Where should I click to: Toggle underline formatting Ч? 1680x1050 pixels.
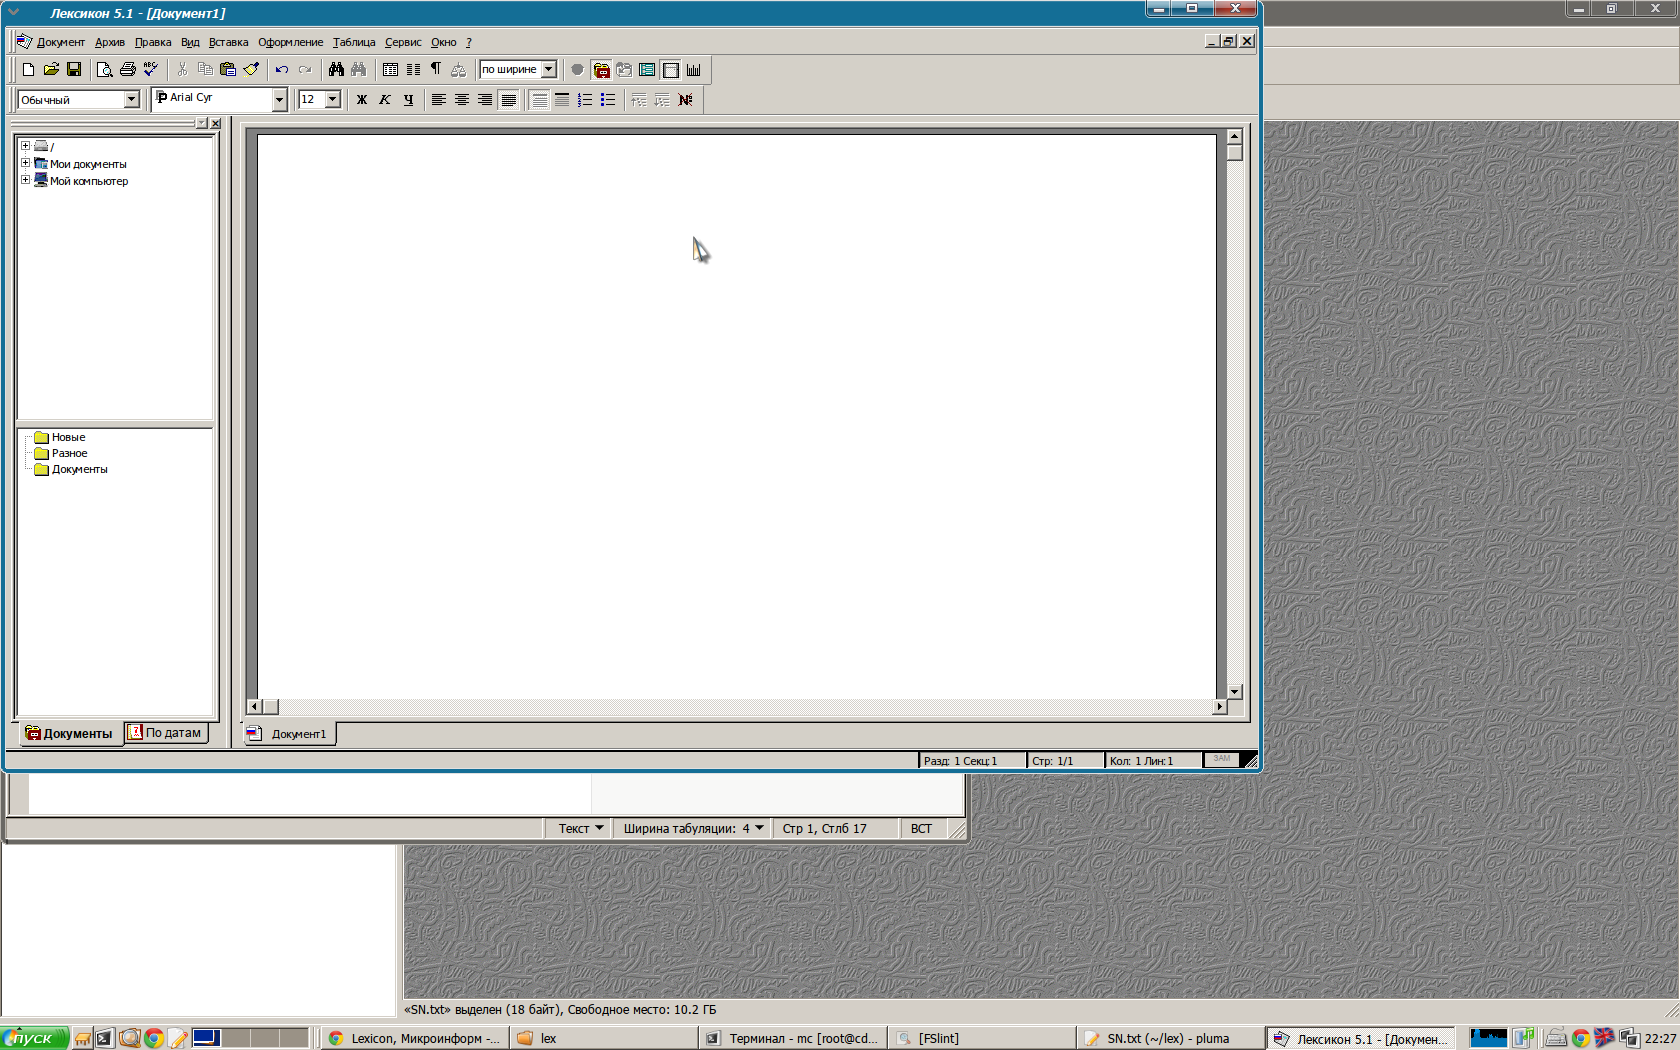[408, 100]
